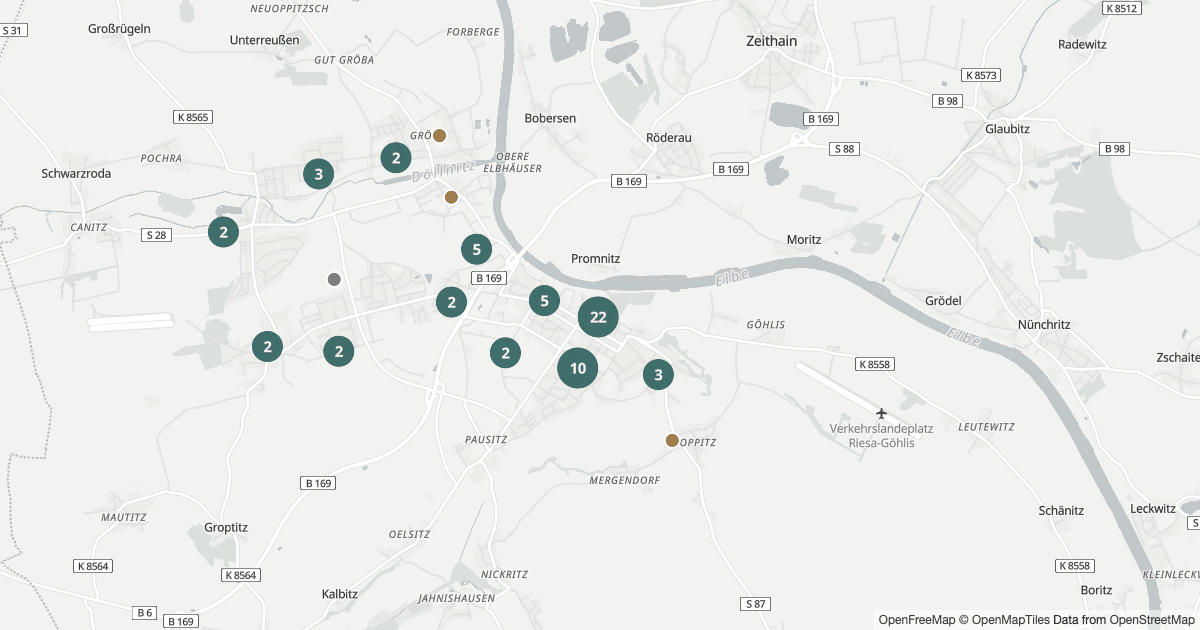Select the single grey point marker
This screenshot has width=1200, height=630.
point(335,279)
